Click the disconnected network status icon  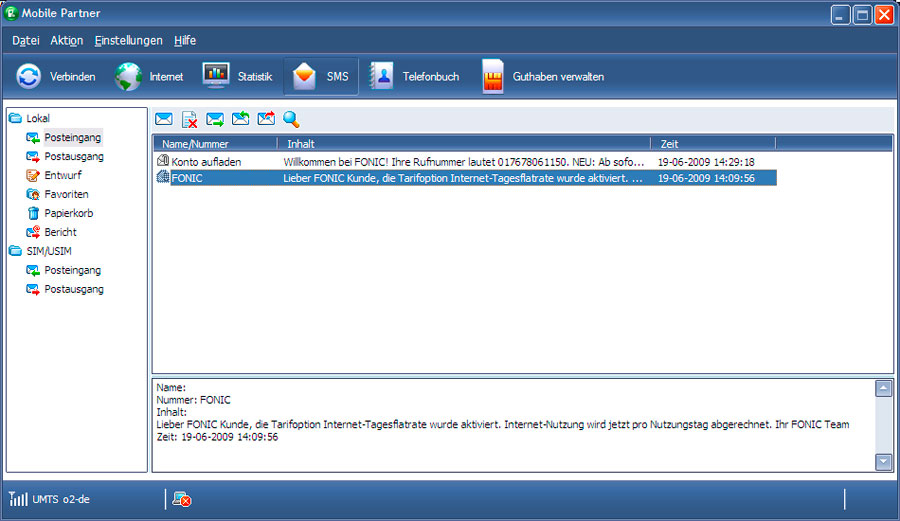(182, 498)
